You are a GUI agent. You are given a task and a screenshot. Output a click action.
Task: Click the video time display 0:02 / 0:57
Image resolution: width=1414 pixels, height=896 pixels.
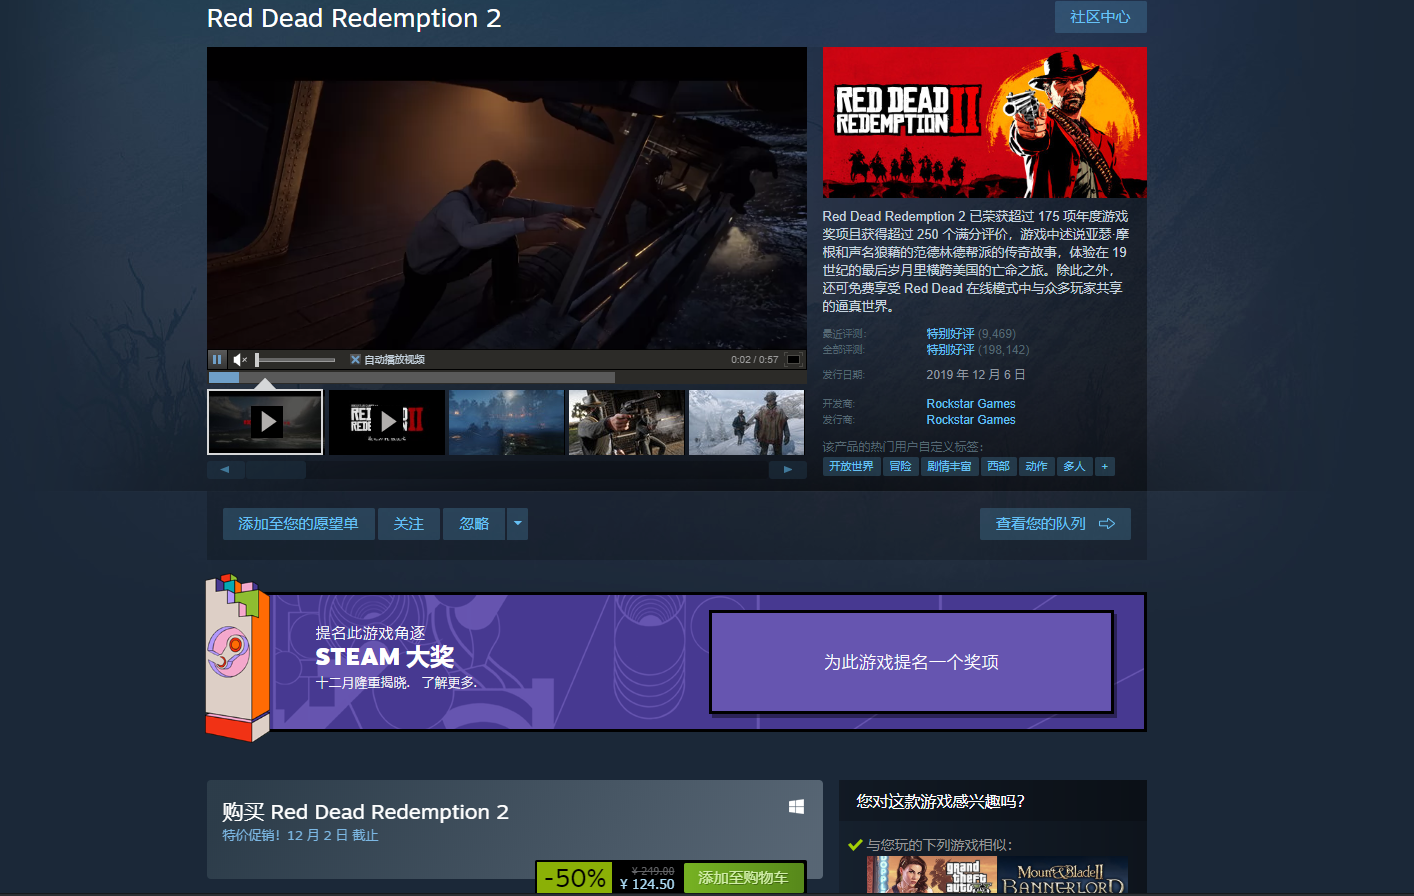tap(755, 359)
